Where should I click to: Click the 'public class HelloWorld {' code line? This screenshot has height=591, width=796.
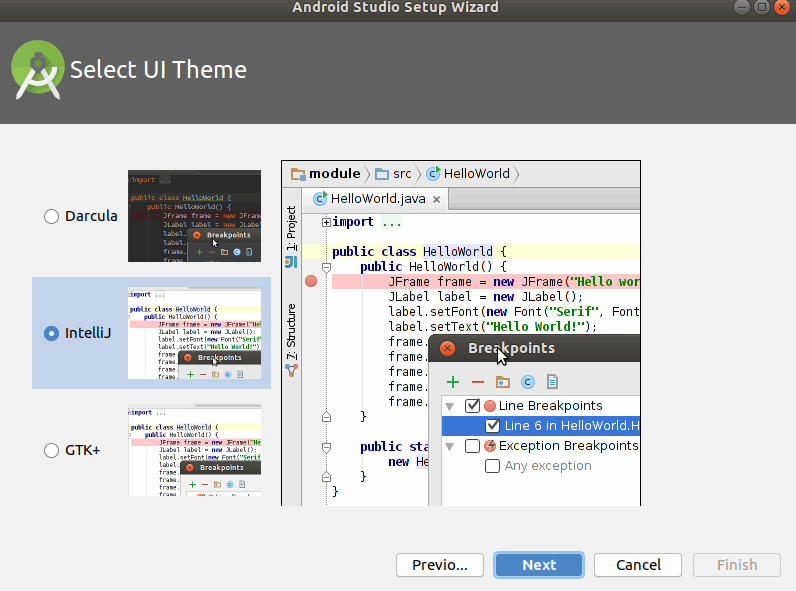coord(419,252)
